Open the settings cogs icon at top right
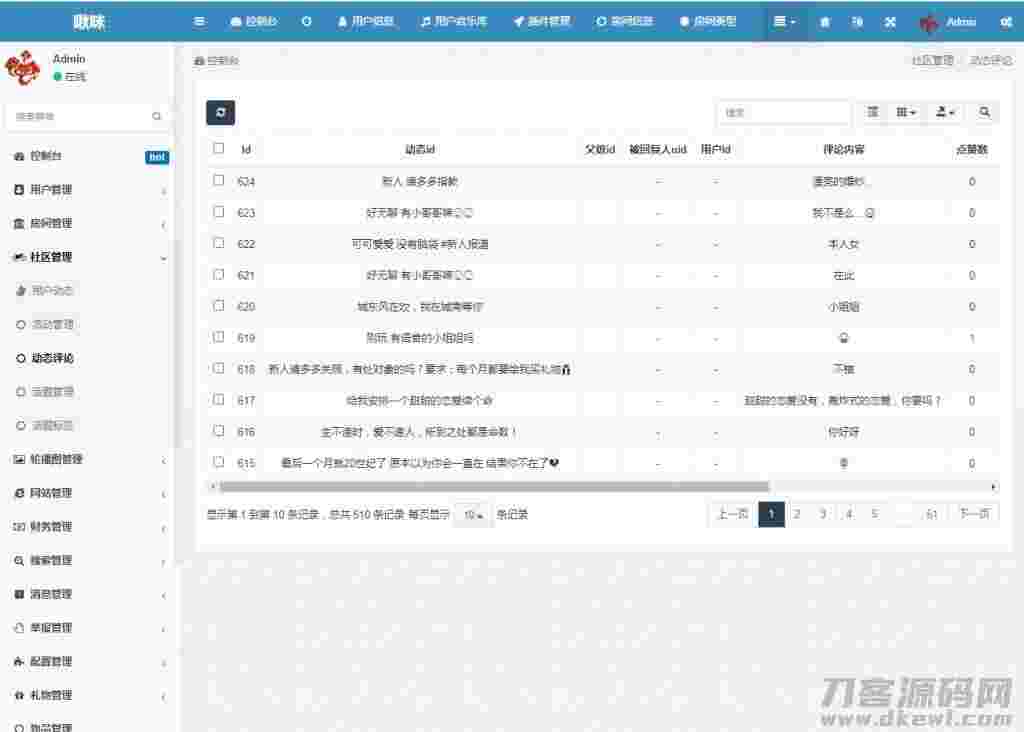The image size is (1024, 732). tap(1006, 22)
